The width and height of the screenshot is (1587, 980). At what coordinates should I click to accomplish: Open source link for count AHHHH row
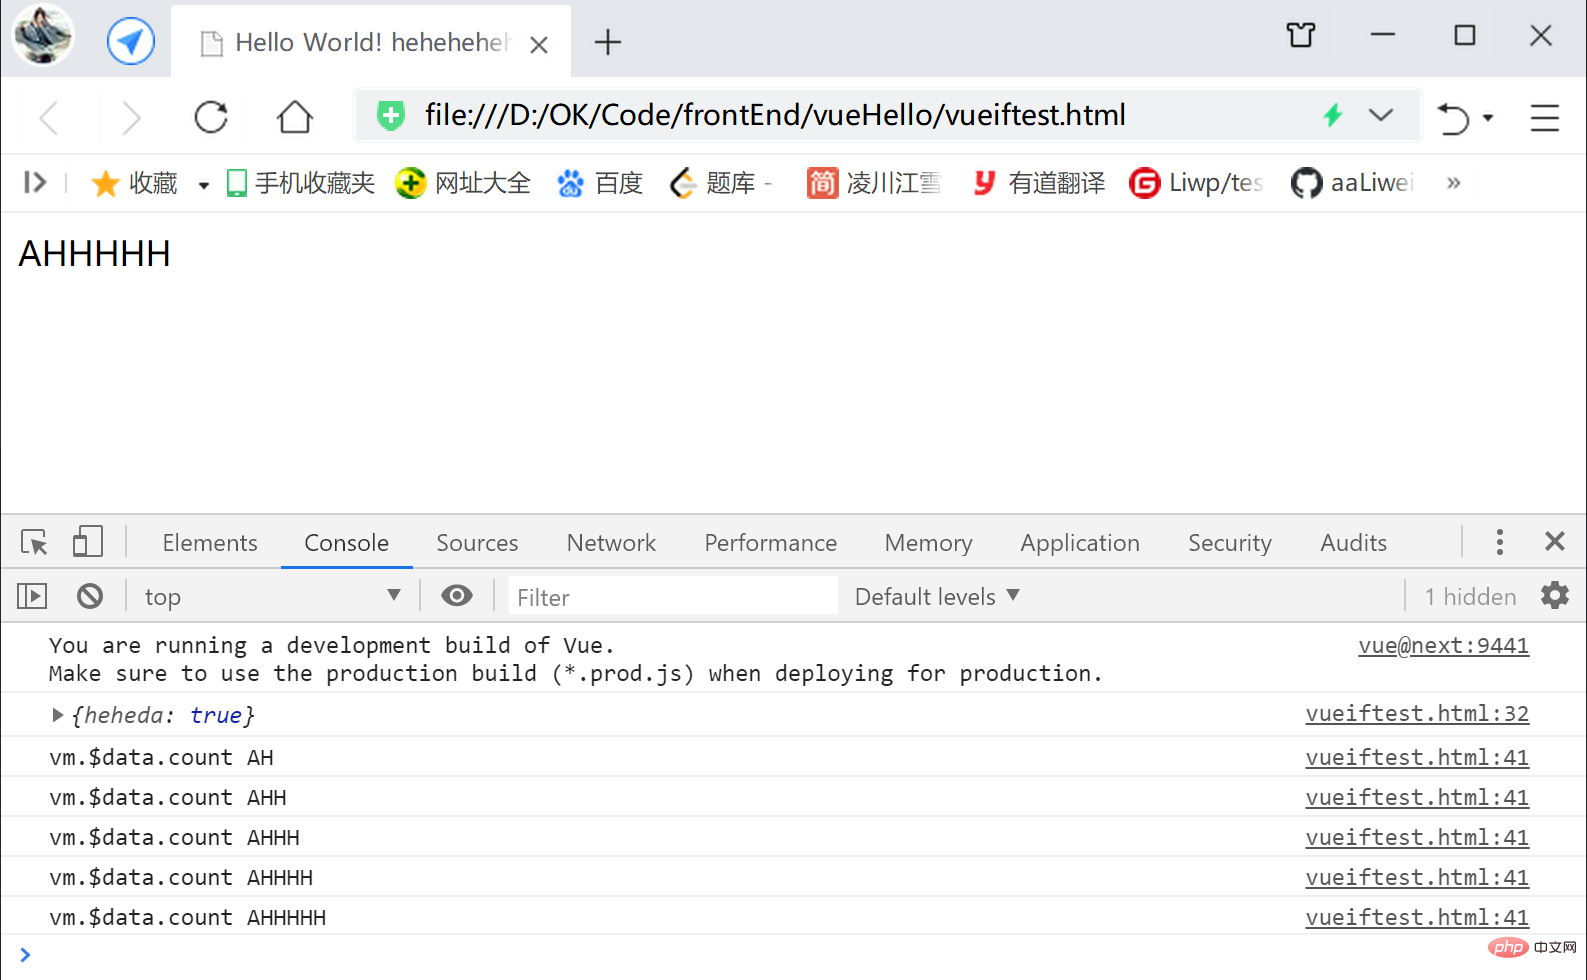coord(1417,878)
